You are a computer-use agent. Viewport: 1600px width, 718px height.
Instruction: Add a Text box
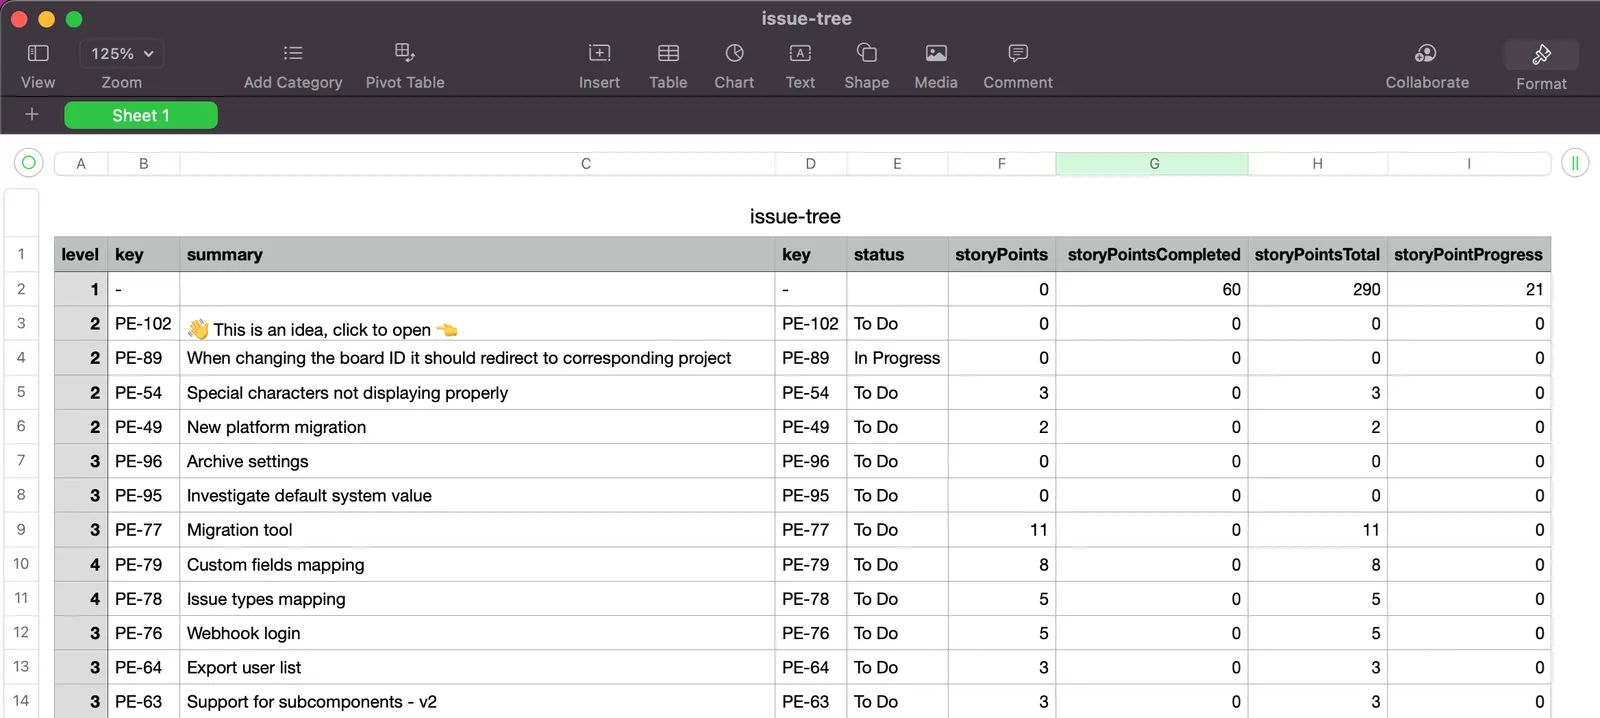[x=800, y=54]
